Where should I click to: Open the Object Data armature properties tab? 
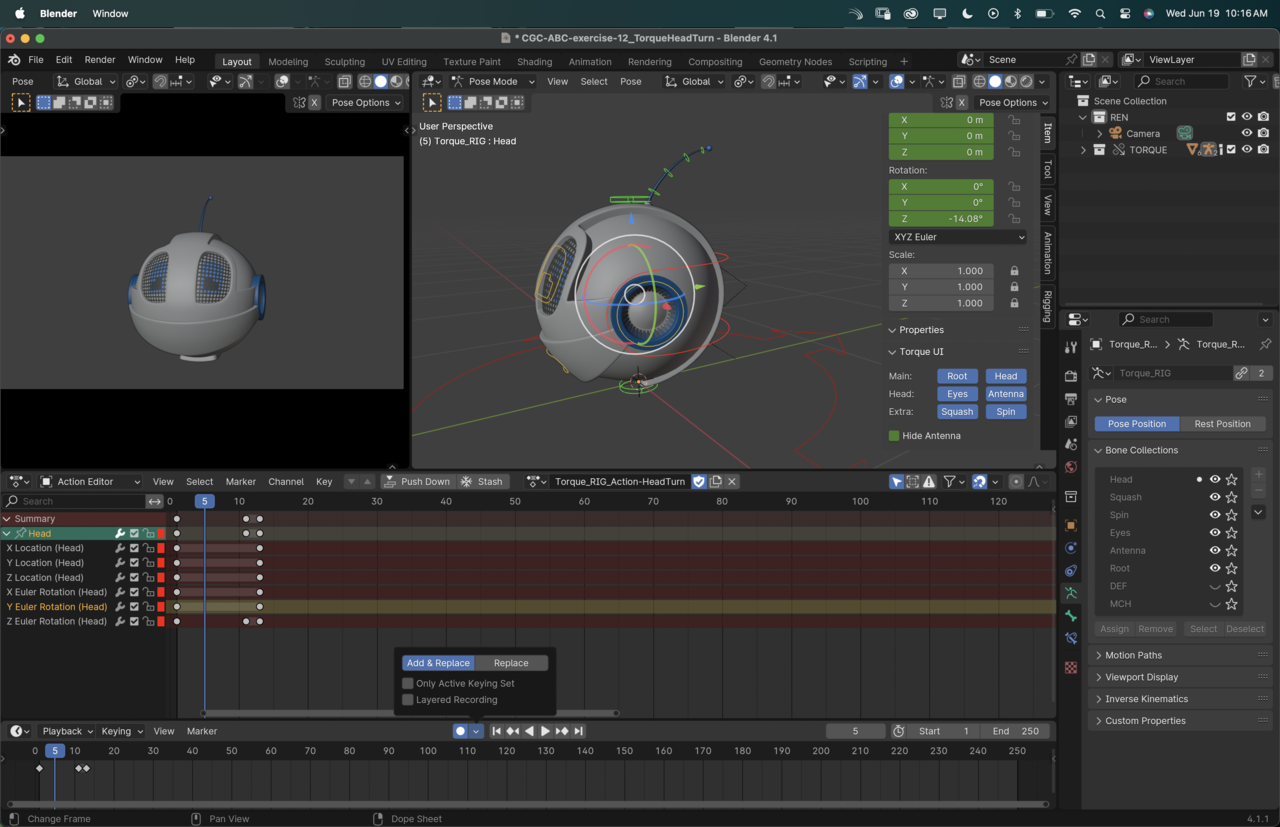click(1071, 593)
